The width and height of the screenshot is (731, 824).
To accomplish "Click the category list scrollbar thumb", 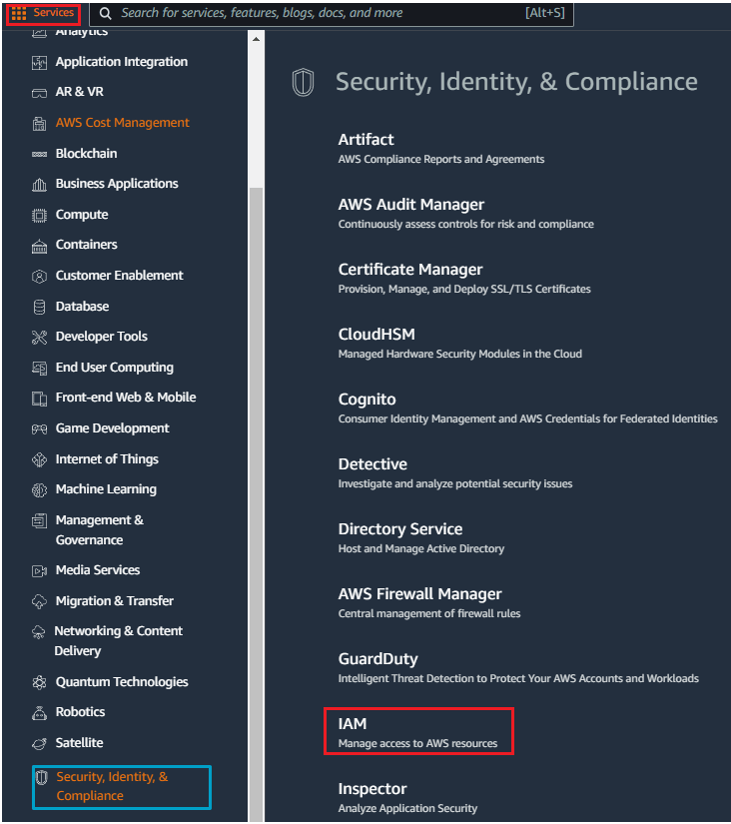I will (256, 504).
